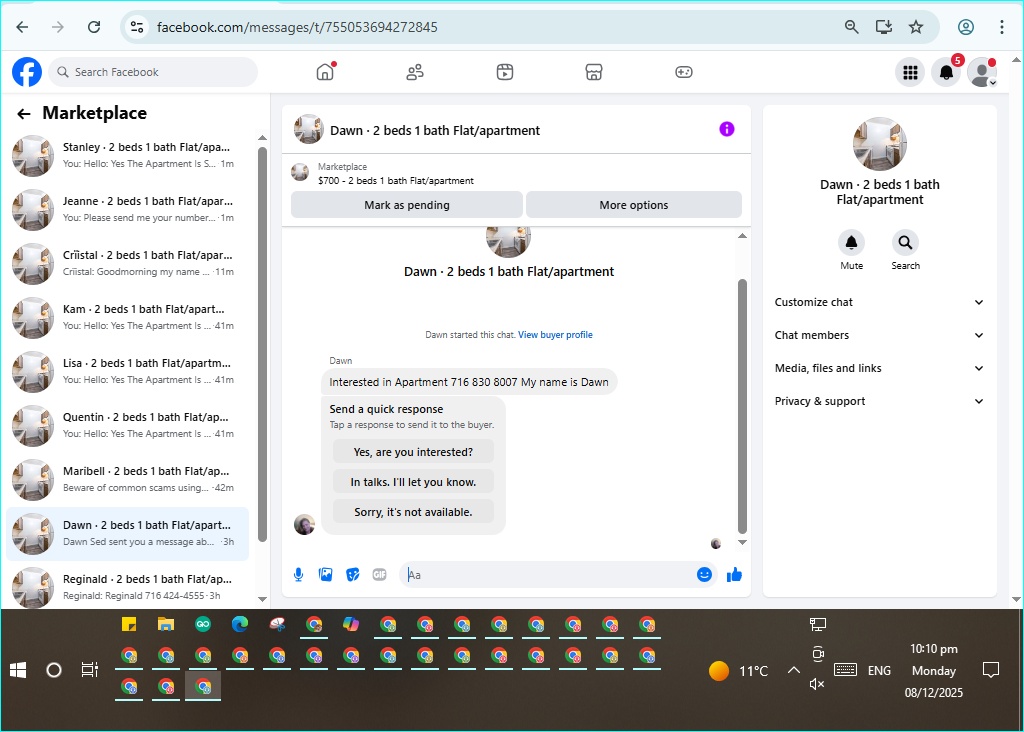1024x732 pixels.
Task: Open the View buyer profile link
Action: click(x=555, y=335)
